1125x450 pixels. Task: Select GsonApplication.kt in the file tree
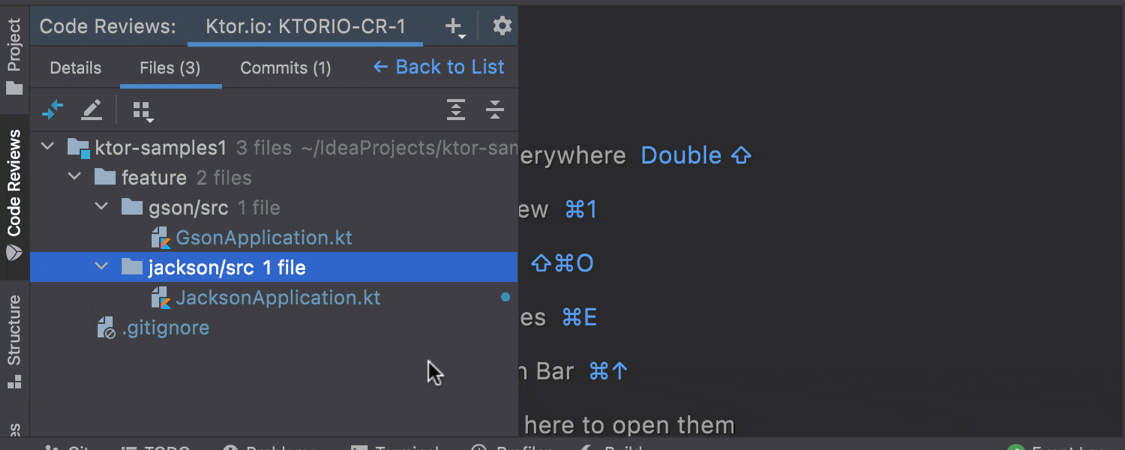click(264, 238)
